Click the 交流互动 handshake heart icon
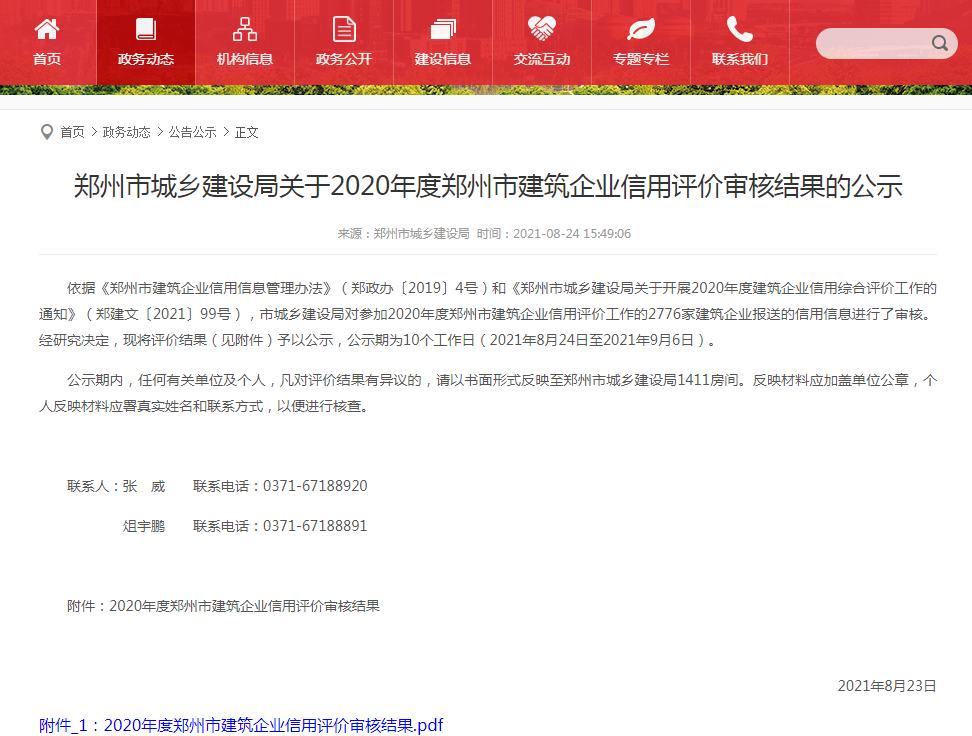The height and width of the screenshot is (736, 972). [x=542, y=28]
